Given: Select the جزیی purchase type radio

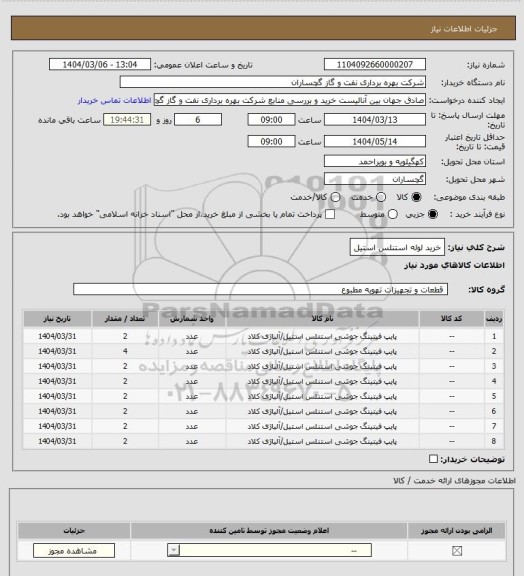Looking at the screenshot, I should click(433, 214).
